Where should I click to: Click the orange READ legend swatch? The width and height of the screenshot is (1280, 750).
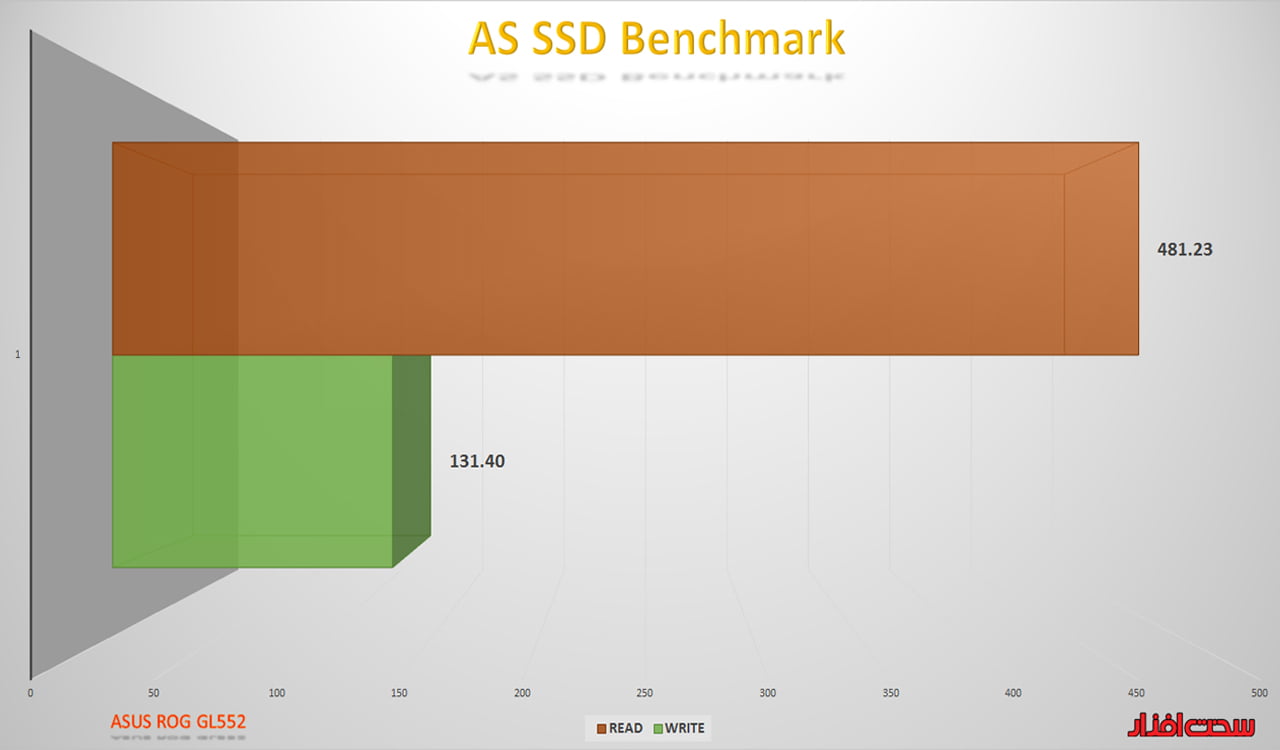point(602,728)
